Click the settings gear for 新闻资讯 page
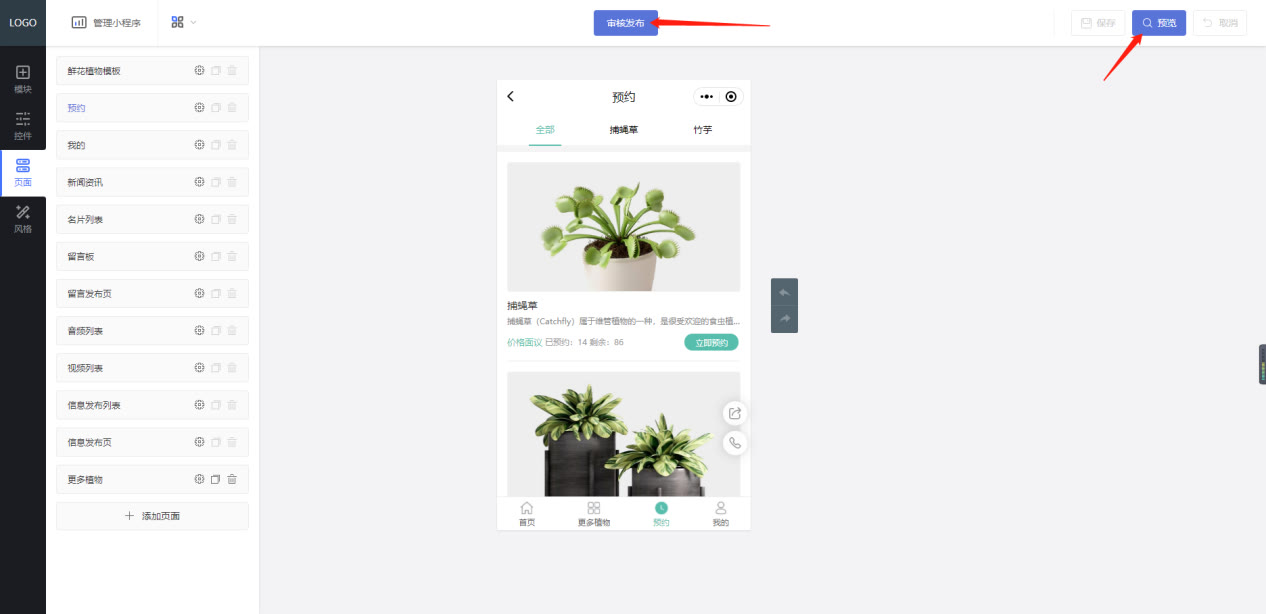The width and height of the screenshot is (1266, 614). click(x=199, y=182)
